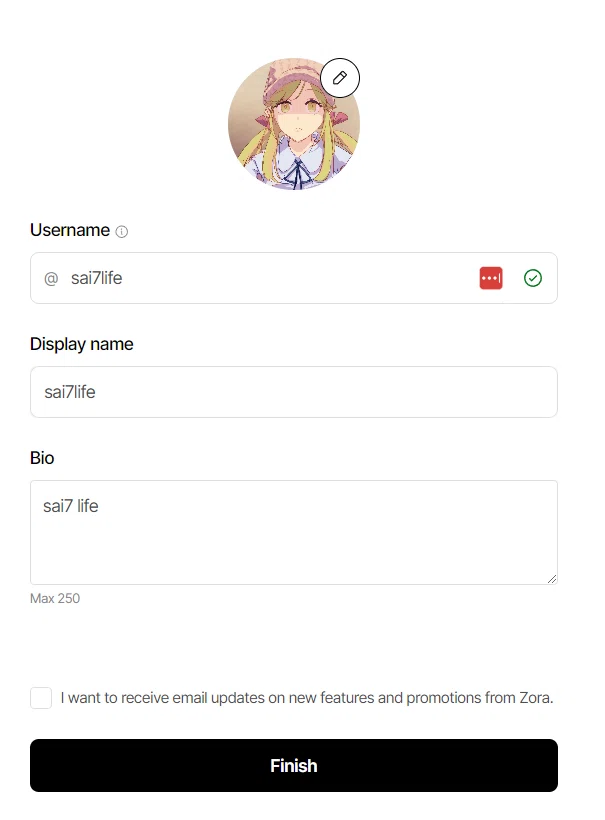Open the Username info tooltip icon
605x820 pixels.
(x=121, y=232)
